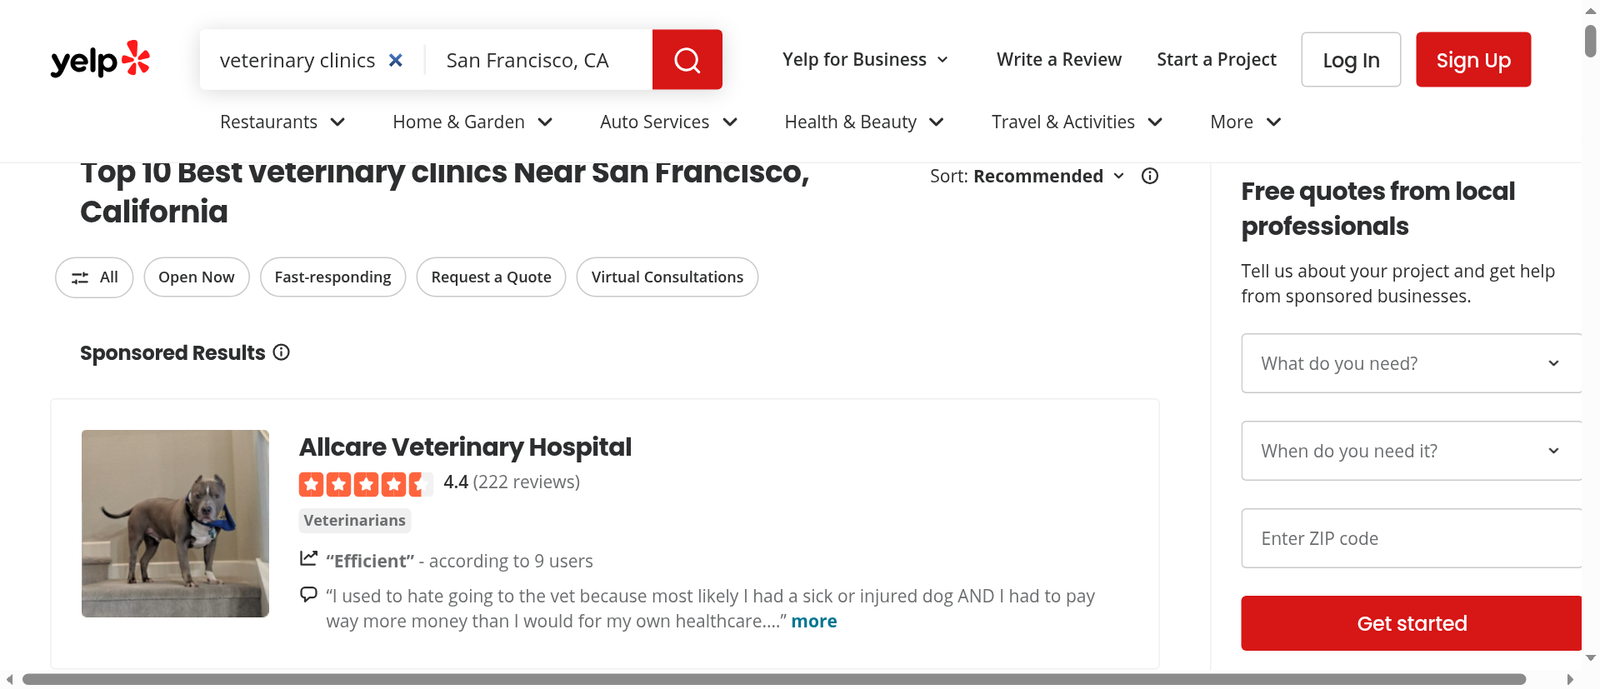
Task: Click the Efficient trend chart icon
Action: pos(308,558)
